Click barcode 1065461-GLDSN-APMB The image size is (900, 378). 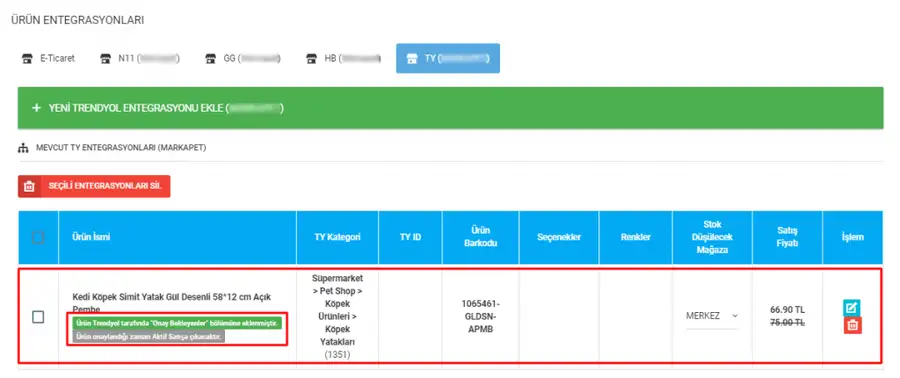(480, 317)
